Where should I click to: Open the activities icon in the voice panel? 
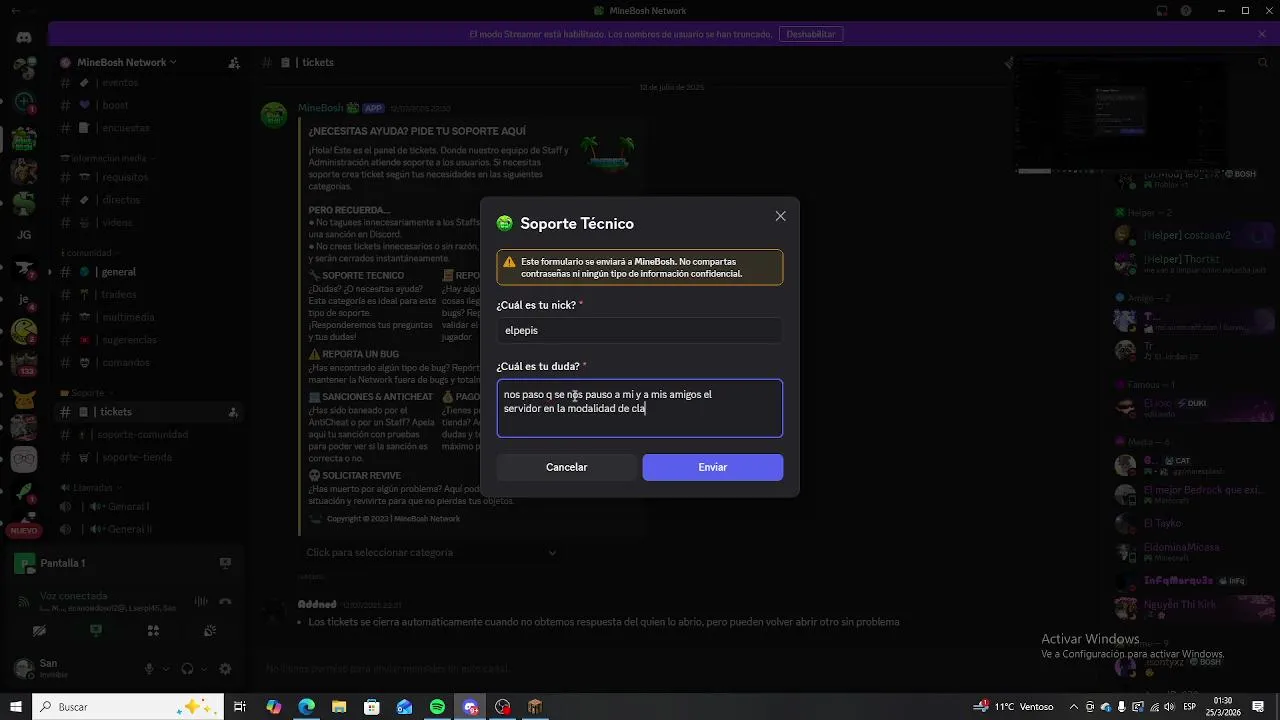(153, 631)
